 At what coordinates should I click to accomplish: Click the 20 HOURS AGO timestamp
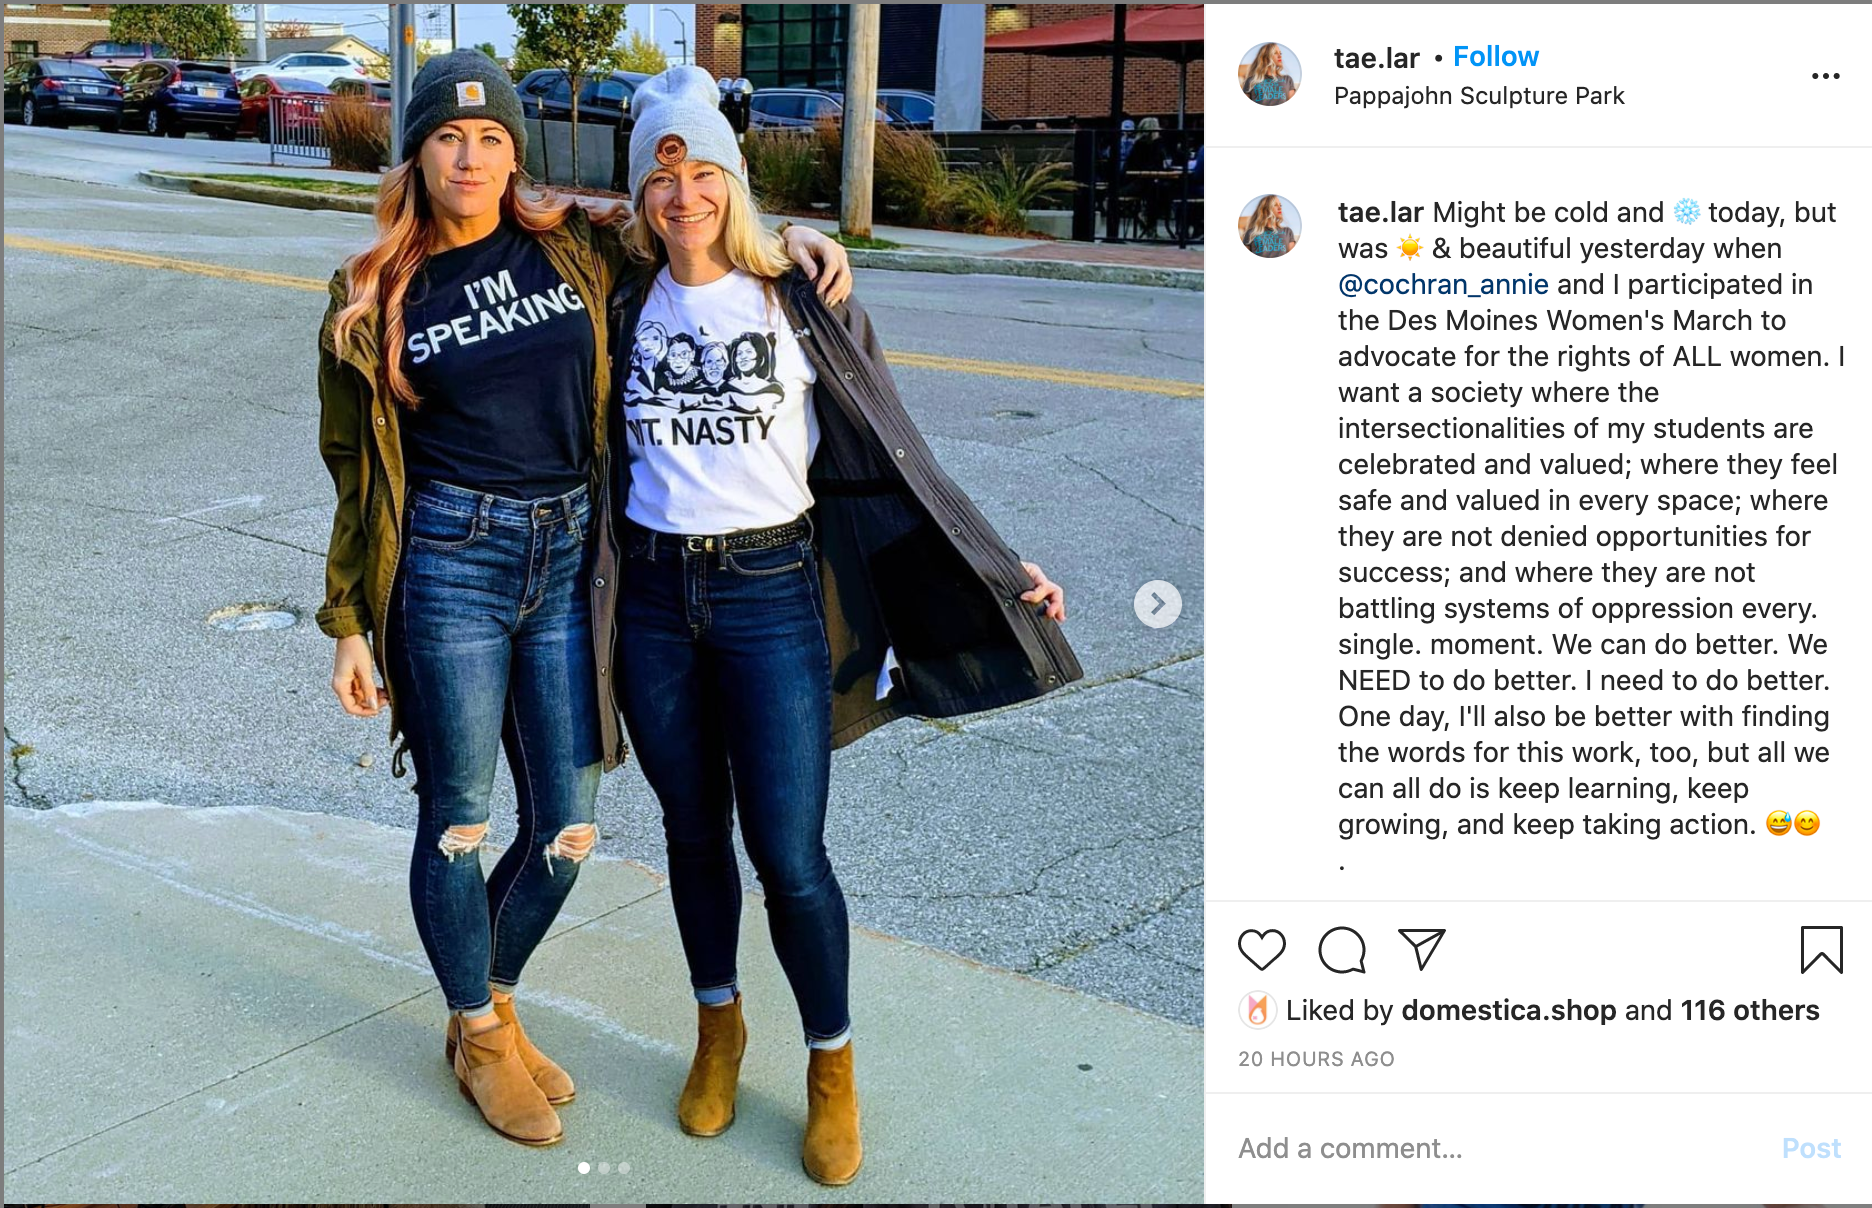(x=1316, y=1059)
